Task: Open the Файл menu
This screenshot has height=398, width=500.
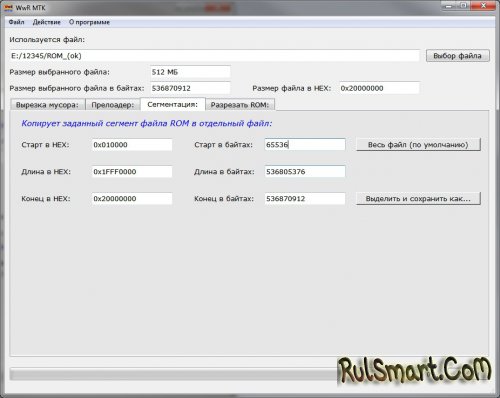Action: tap(16, 22)
